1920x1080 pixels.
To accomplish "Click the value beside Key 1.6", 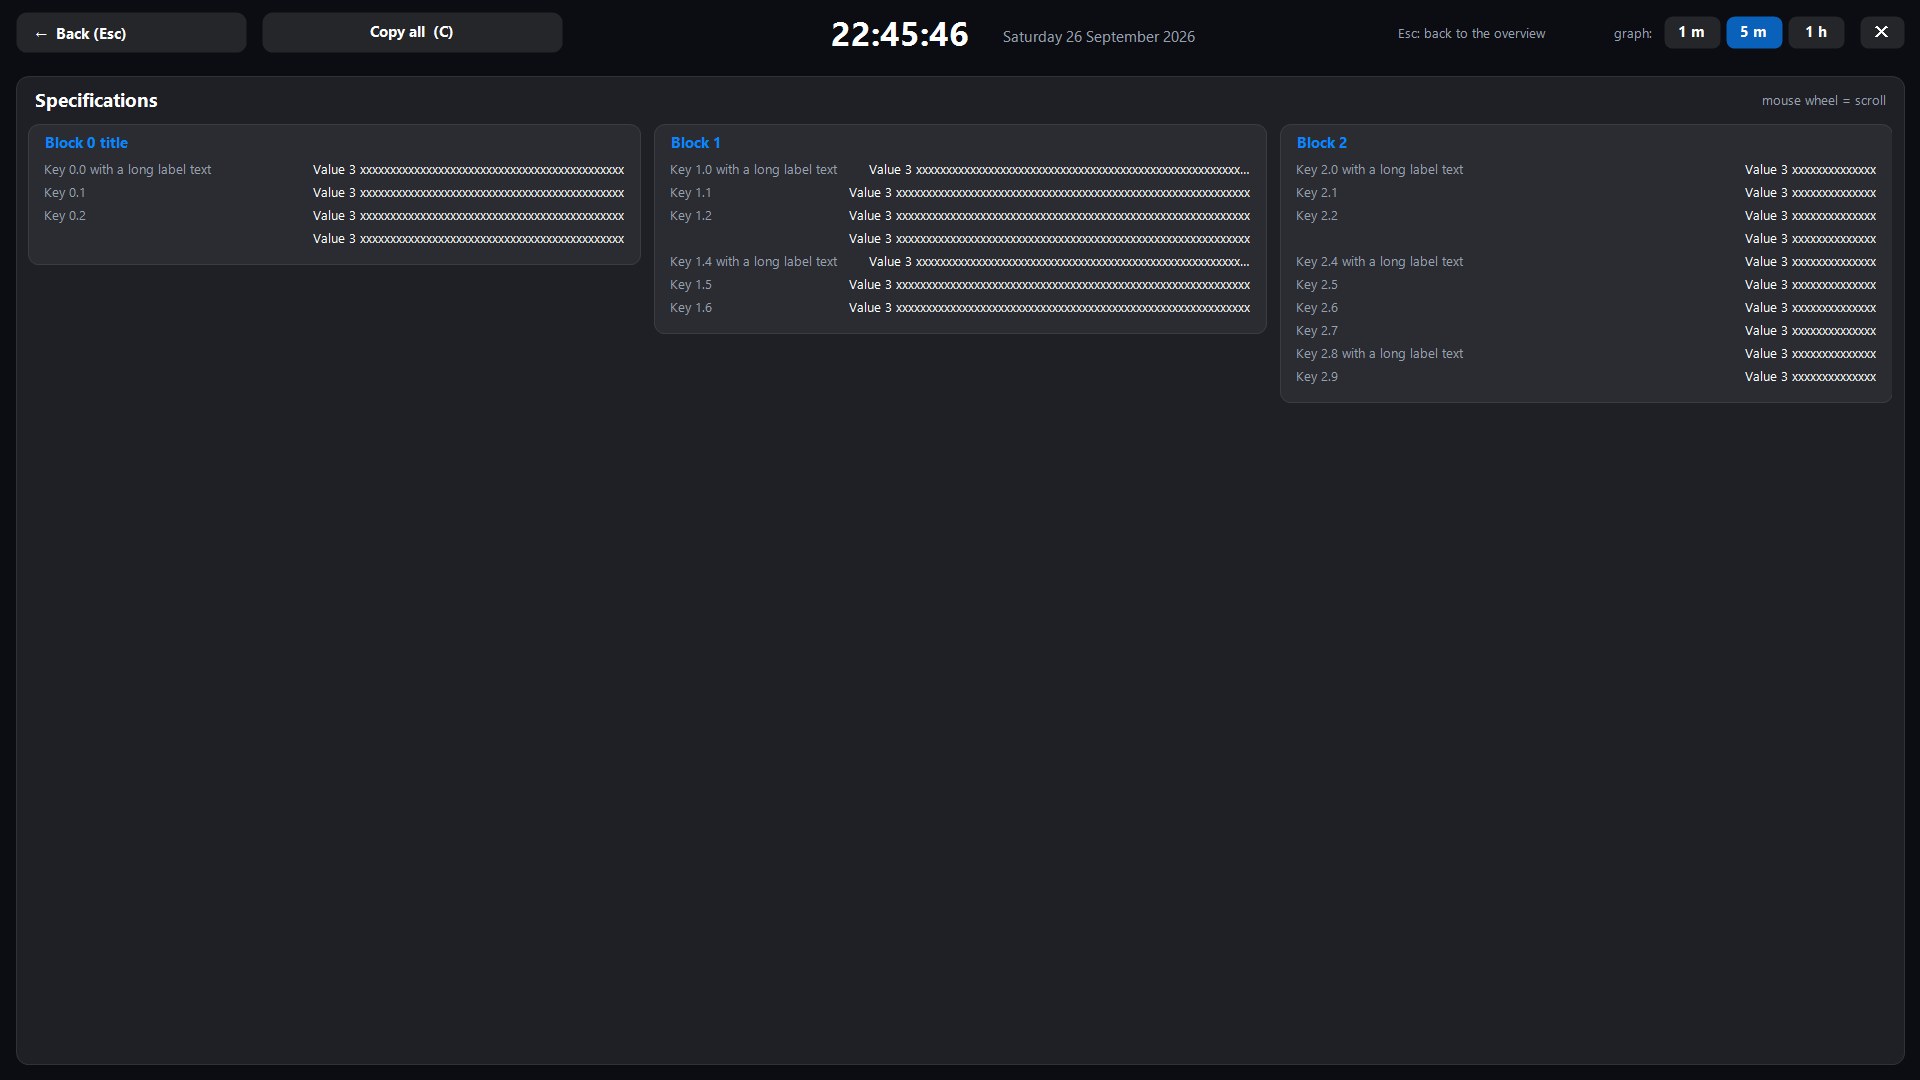I will pyautogui.click(x=1050, y=308).
